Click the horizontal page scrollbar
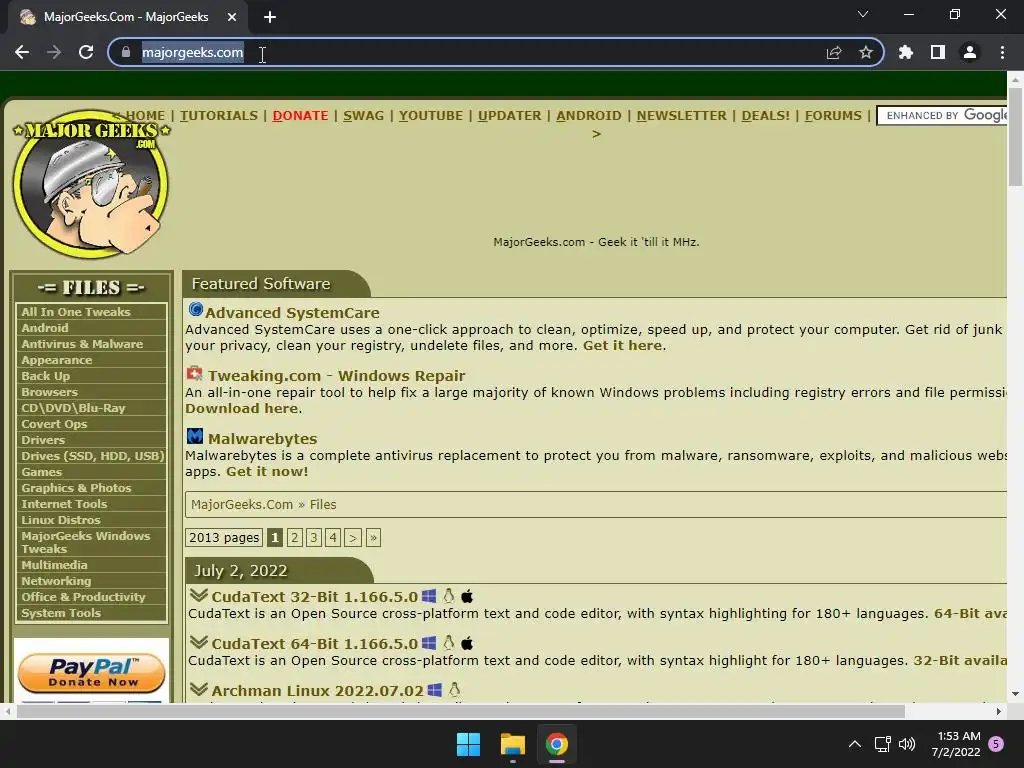 click(460, 711)
